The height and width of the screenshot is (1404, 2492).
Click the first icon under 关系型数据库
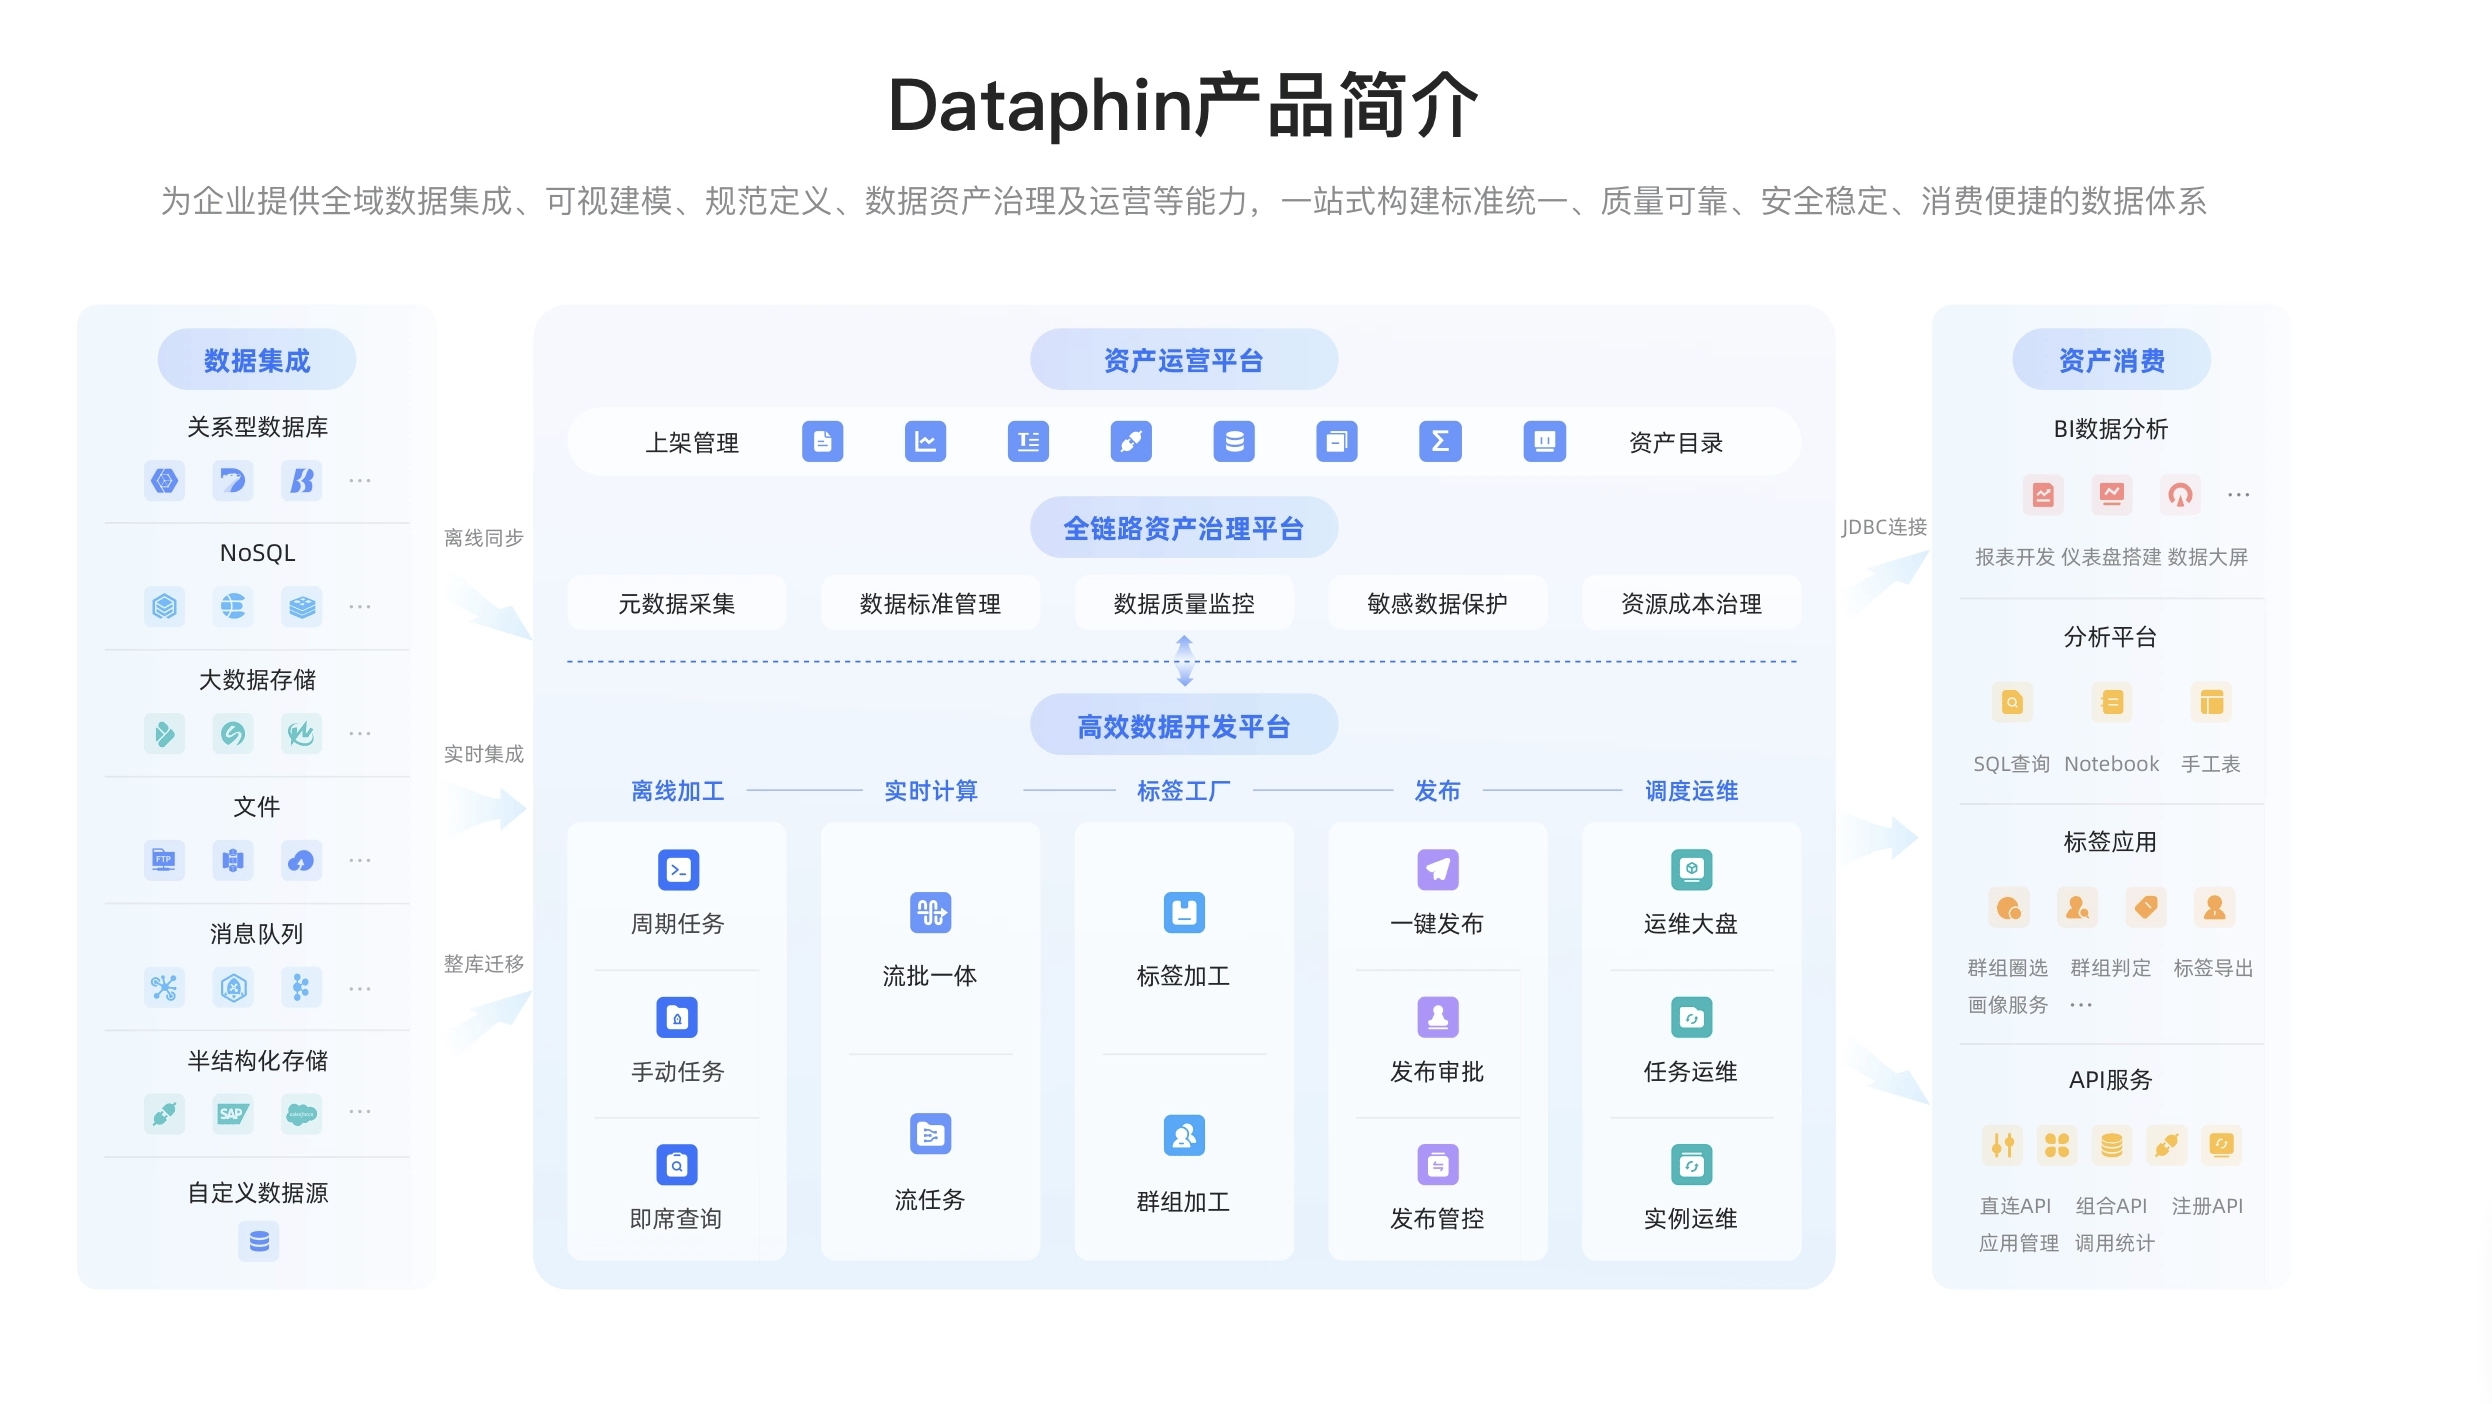[164, 481]
